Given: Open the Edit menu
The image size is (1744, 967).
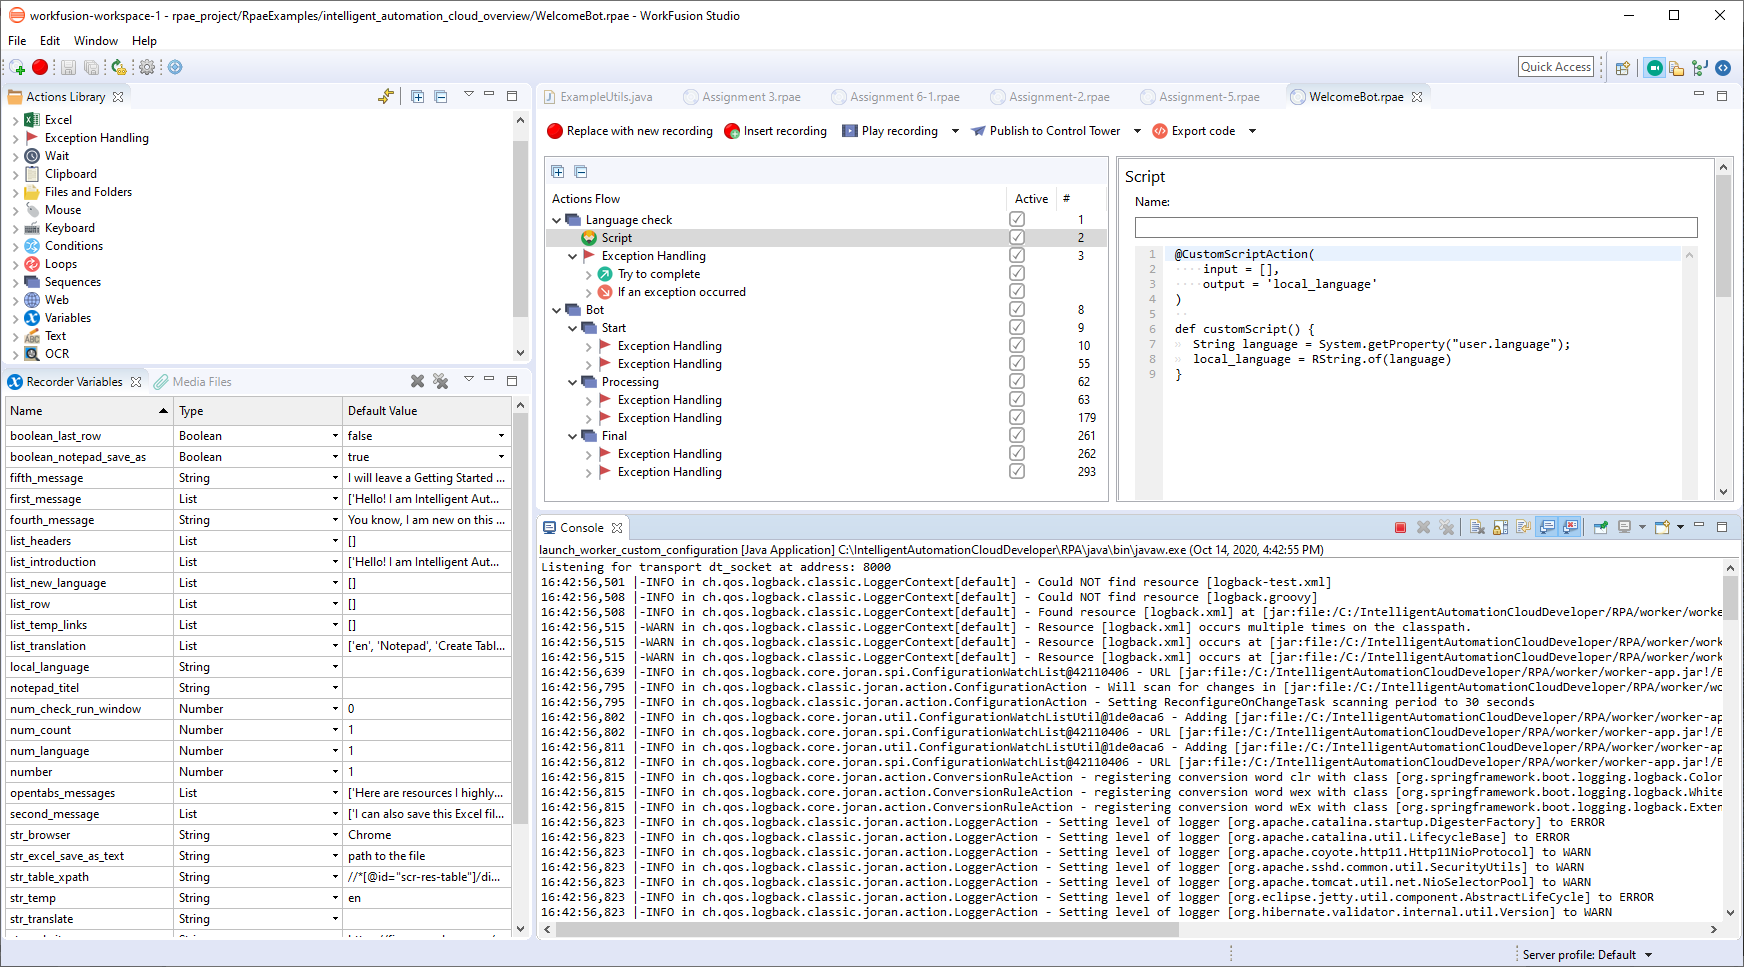Looking at the screenshot, I should pos(50,41).
